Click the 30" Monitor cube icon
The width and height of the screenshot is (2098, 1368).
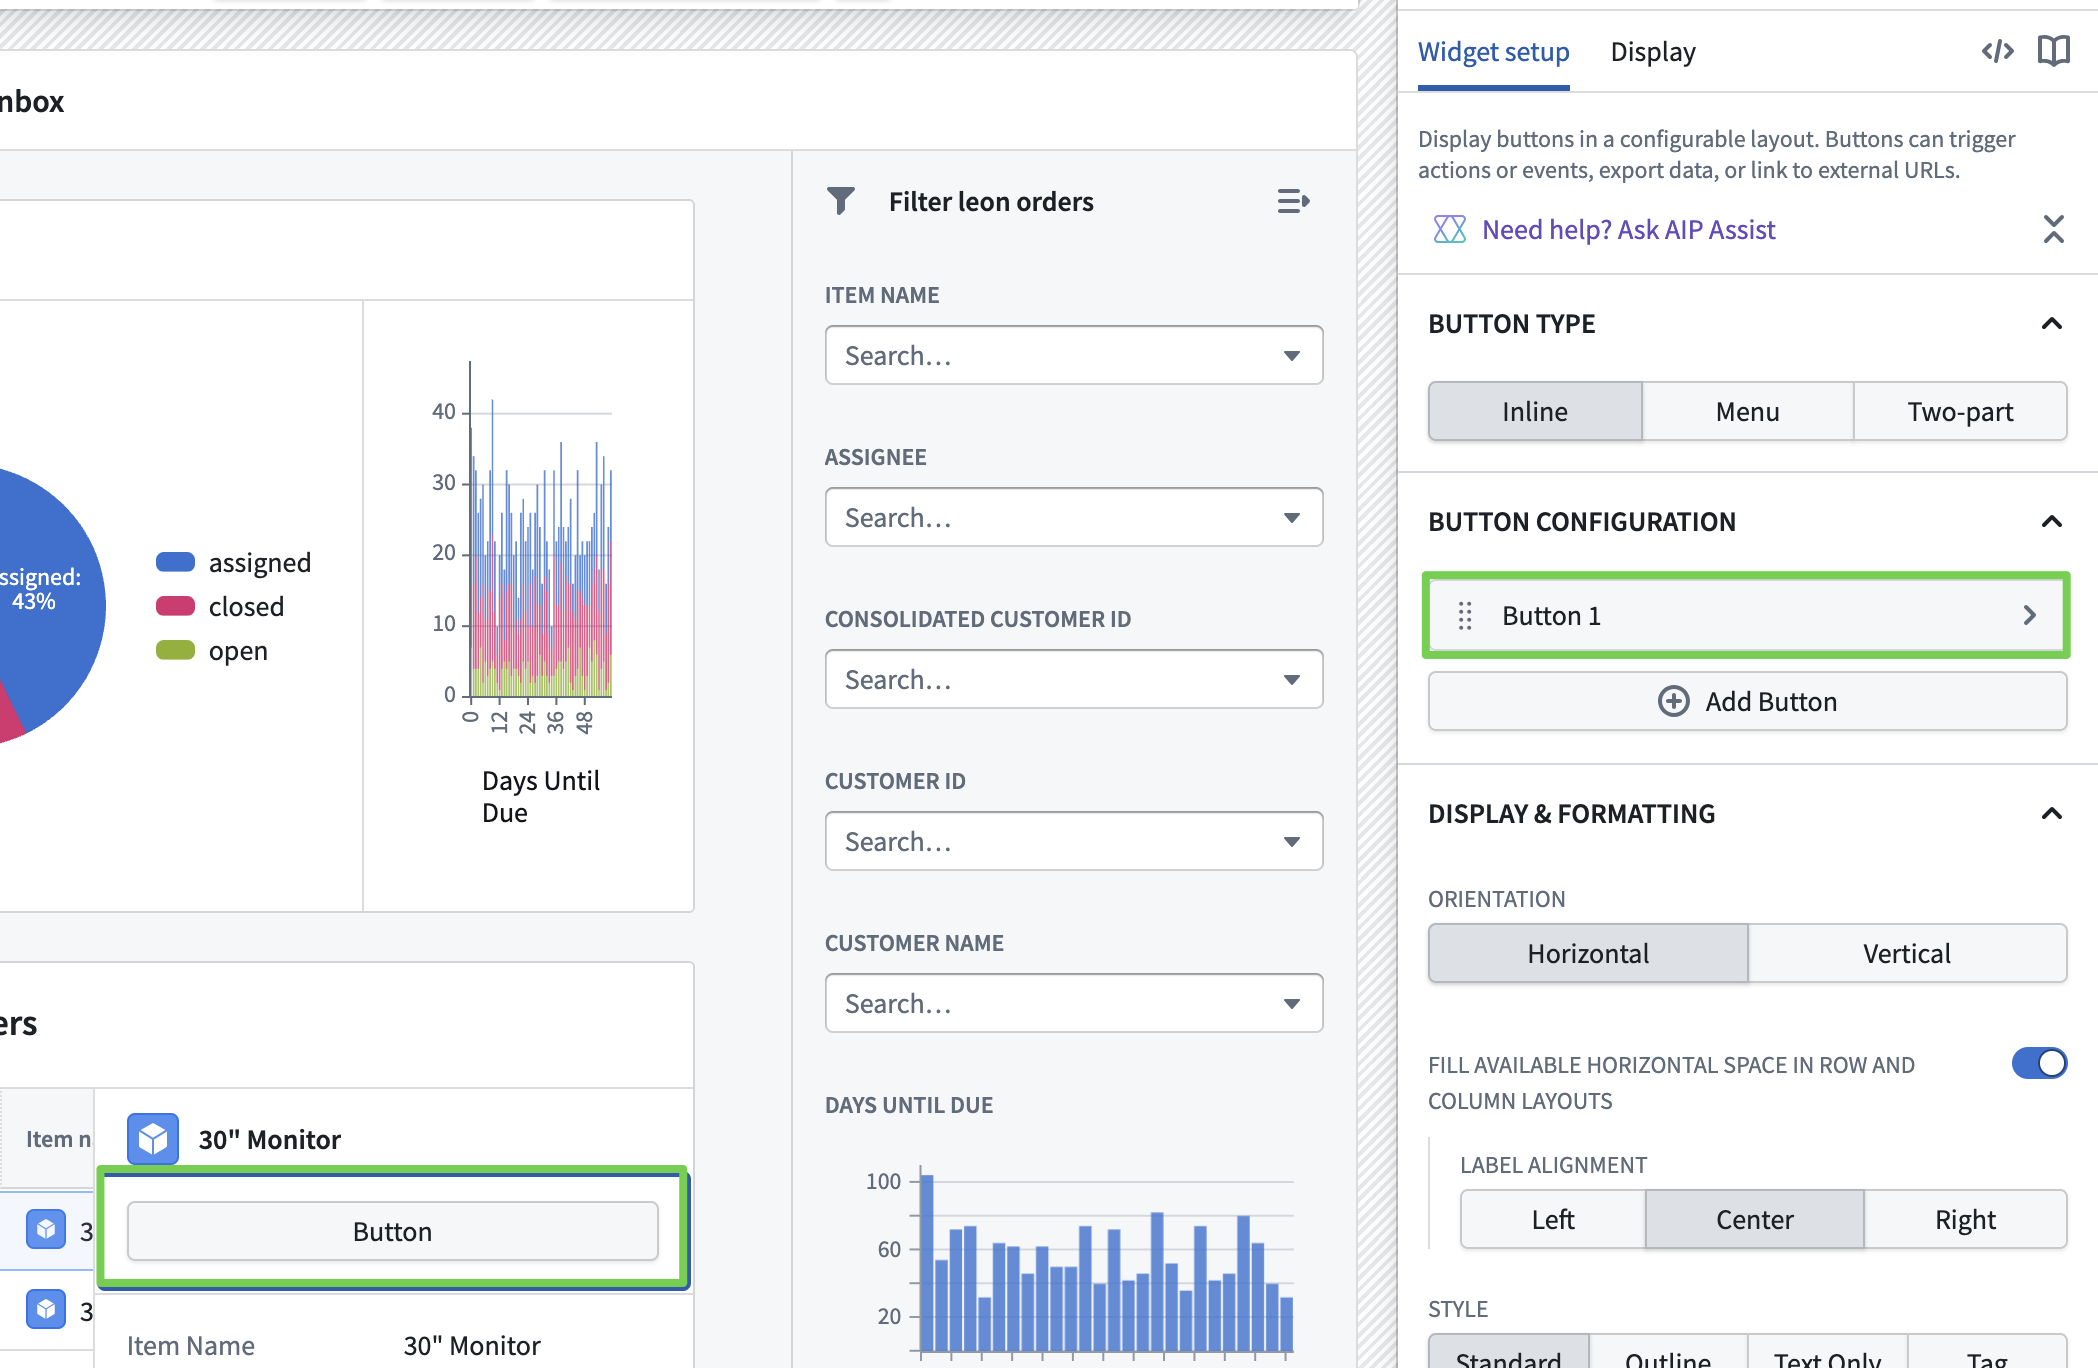pos(153,1139)
